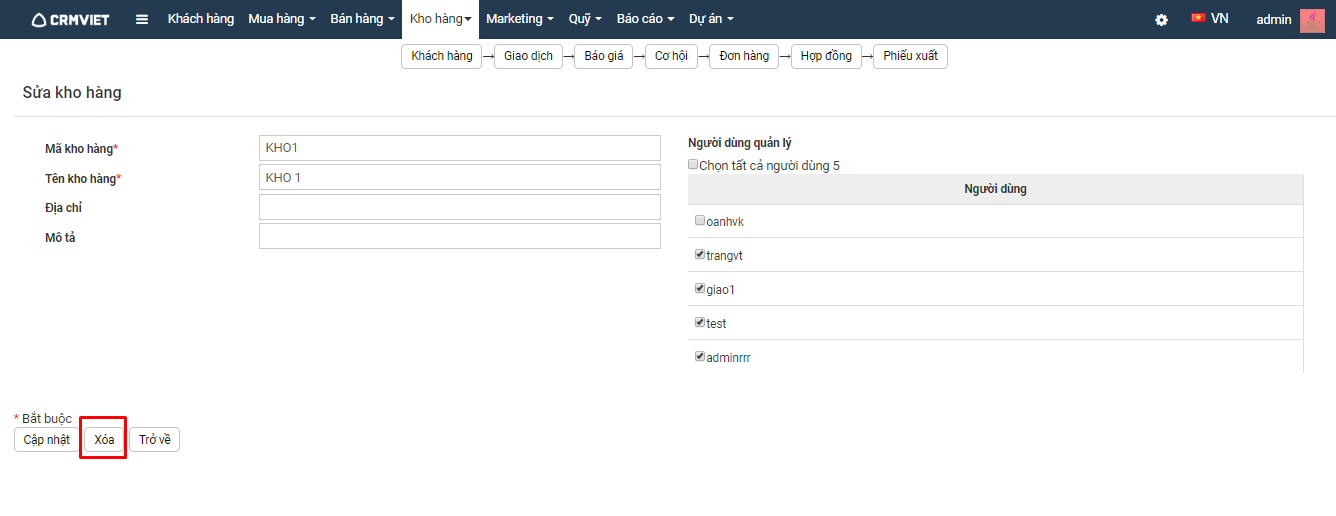
Task: Toggle the hamburger sidebar menu icon
Action: pyautogui.click(x=142, y=19)
